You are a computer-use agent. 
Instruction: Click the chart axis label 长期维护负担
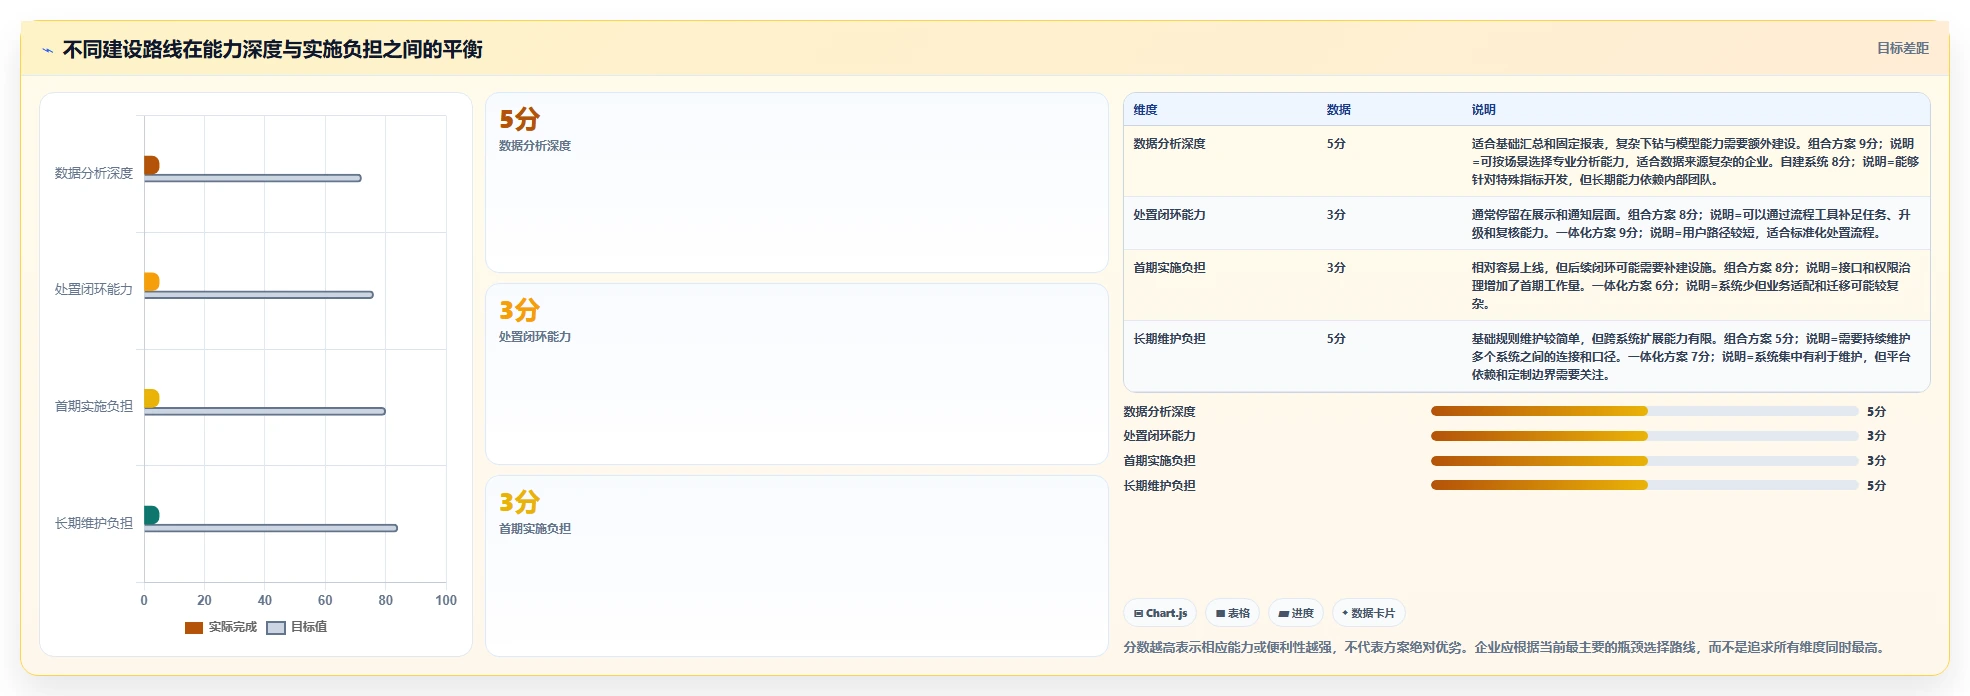pyautogui.click(x=93, y=523)
